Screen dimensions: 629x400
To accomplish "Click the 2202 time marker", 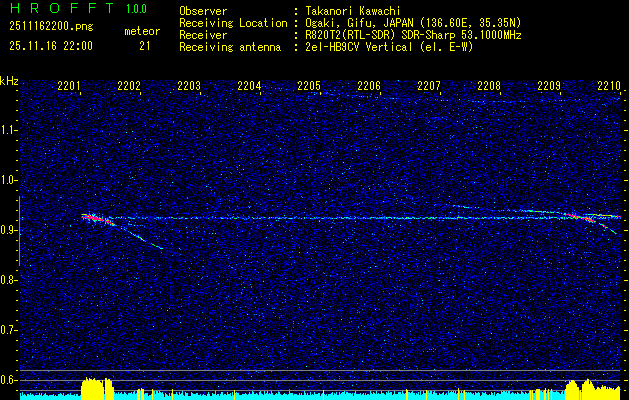I will (129, 85).
